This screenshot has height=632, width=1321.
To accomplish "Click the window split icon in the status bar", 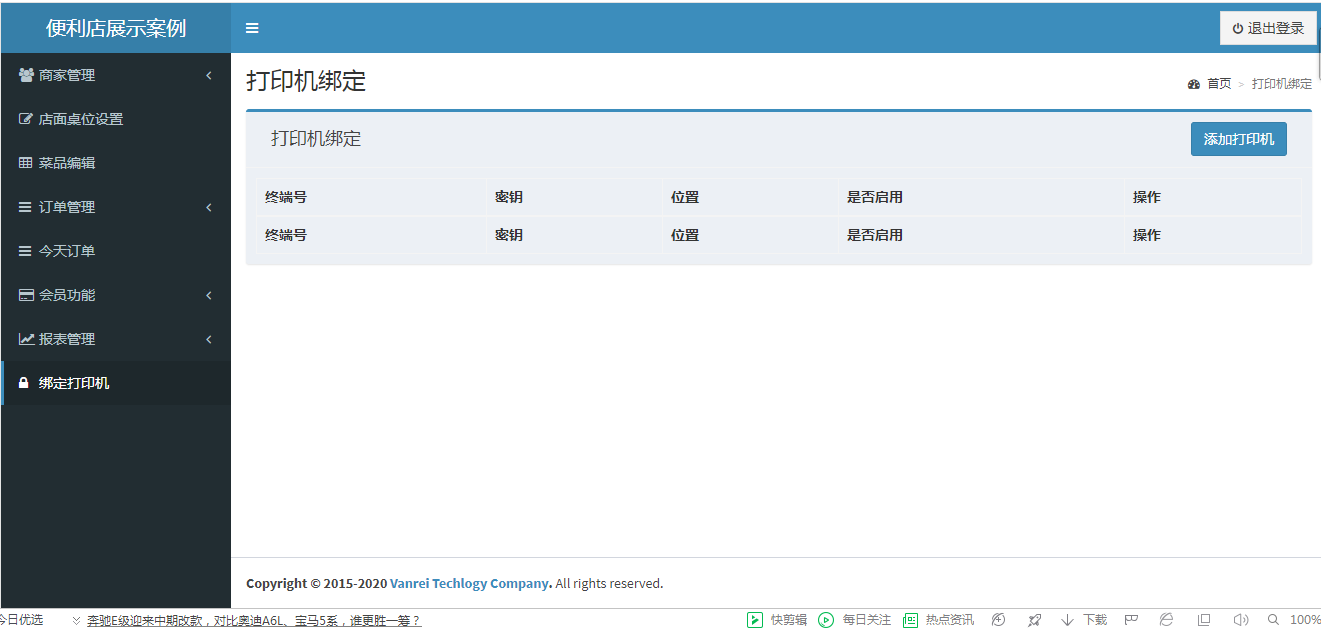I will click(x=1204, y=620).
